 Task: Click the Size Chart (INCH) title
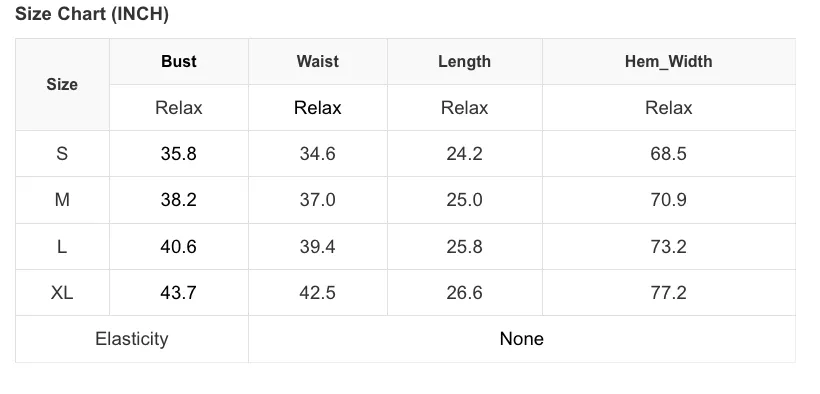pos(92,14)
